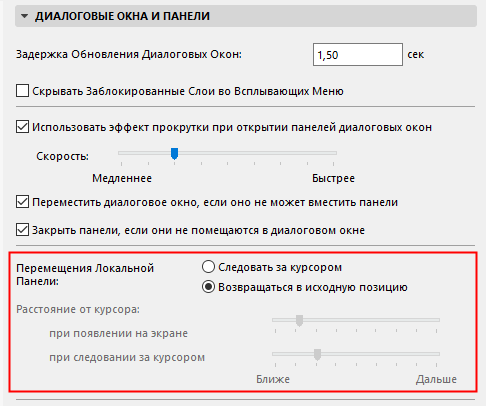Click the Быстрее label
Image resolution: width=486 pixels, height=406 pixels.
tap(333, 178)
